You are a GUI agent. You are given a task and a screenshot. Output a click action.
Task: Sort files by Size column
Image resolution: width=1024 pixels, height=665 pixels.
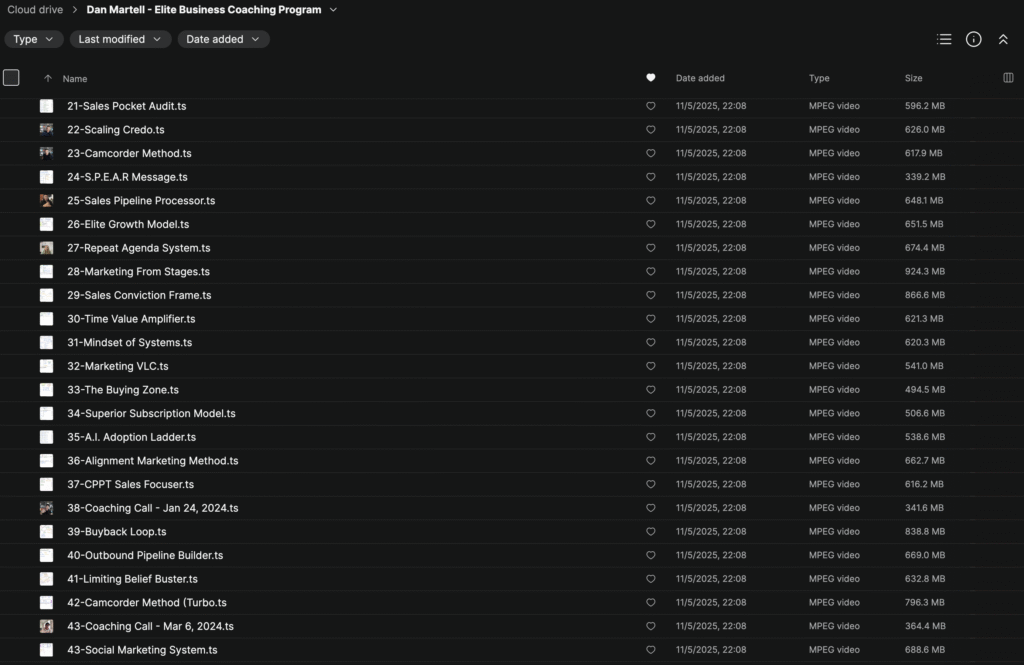click(914, 78)
